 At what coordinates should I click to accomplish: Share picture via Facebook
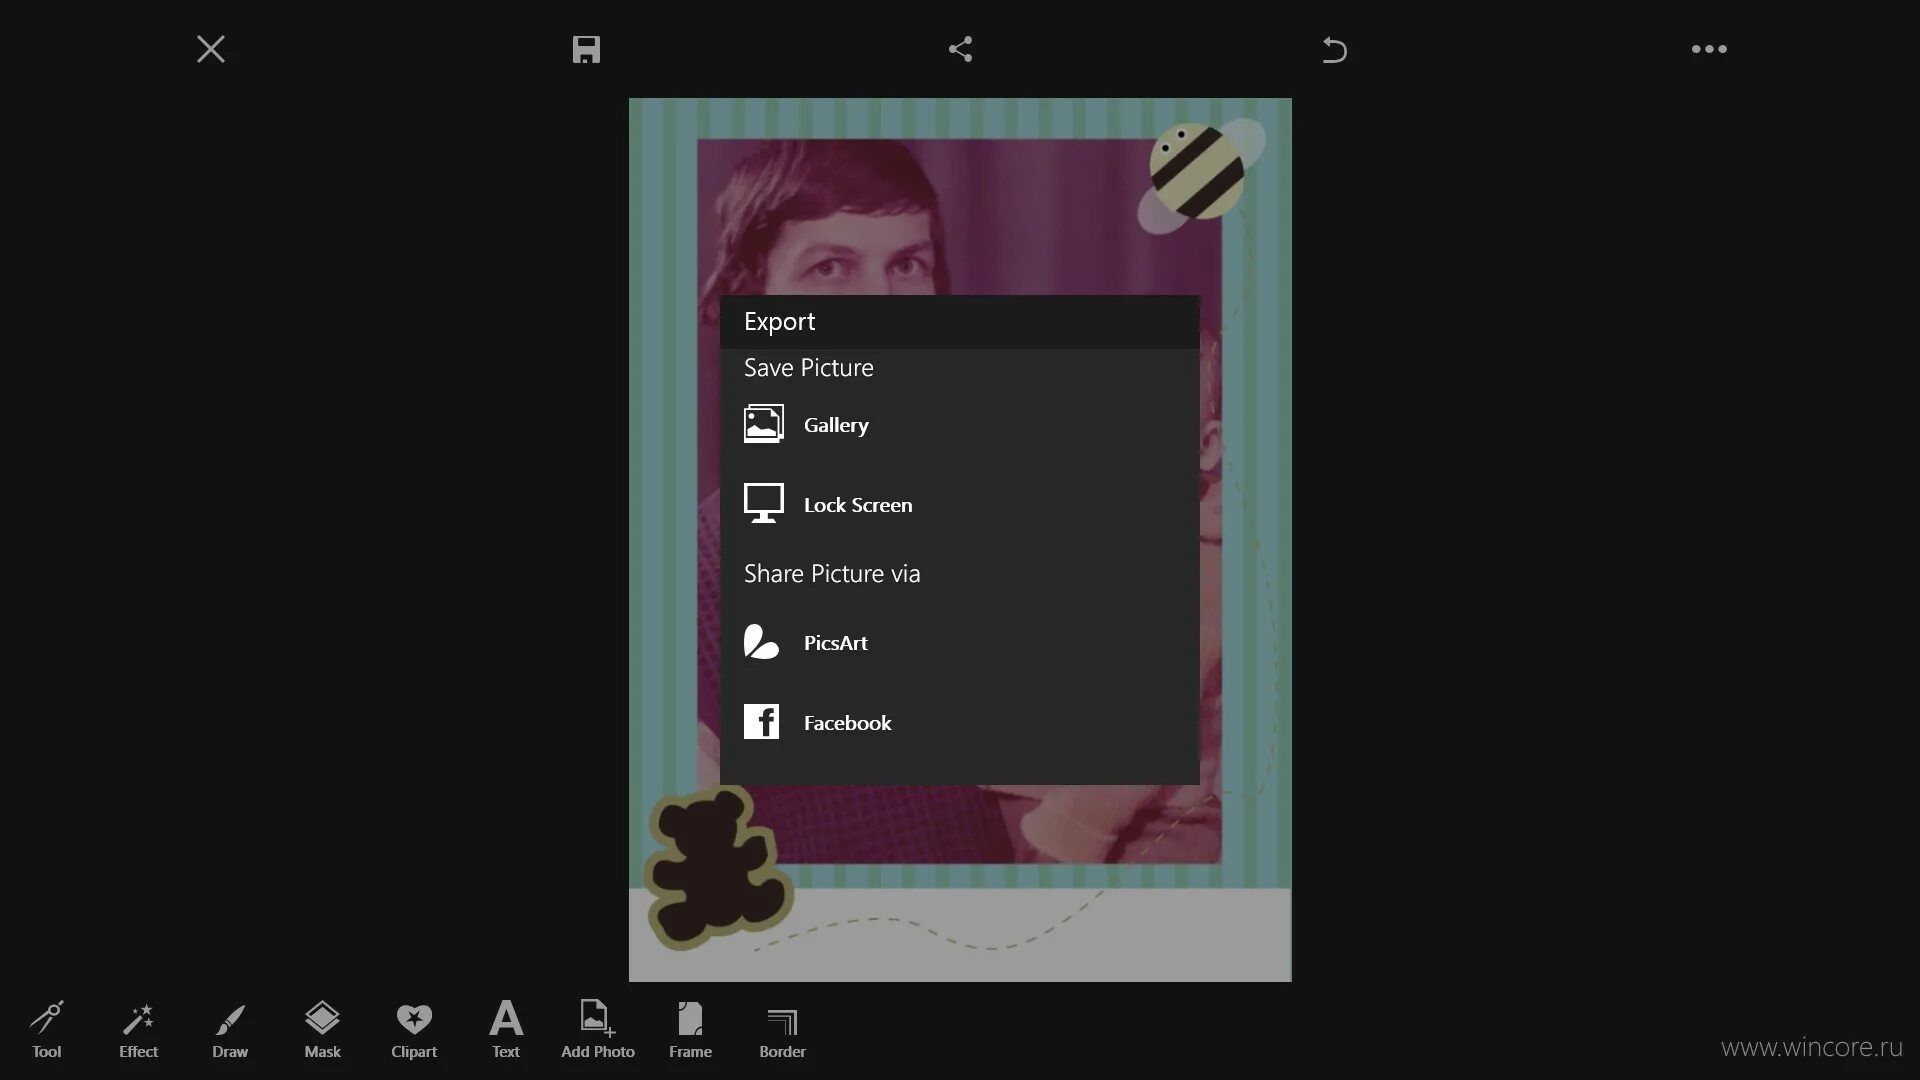click(x=846, y=723)
